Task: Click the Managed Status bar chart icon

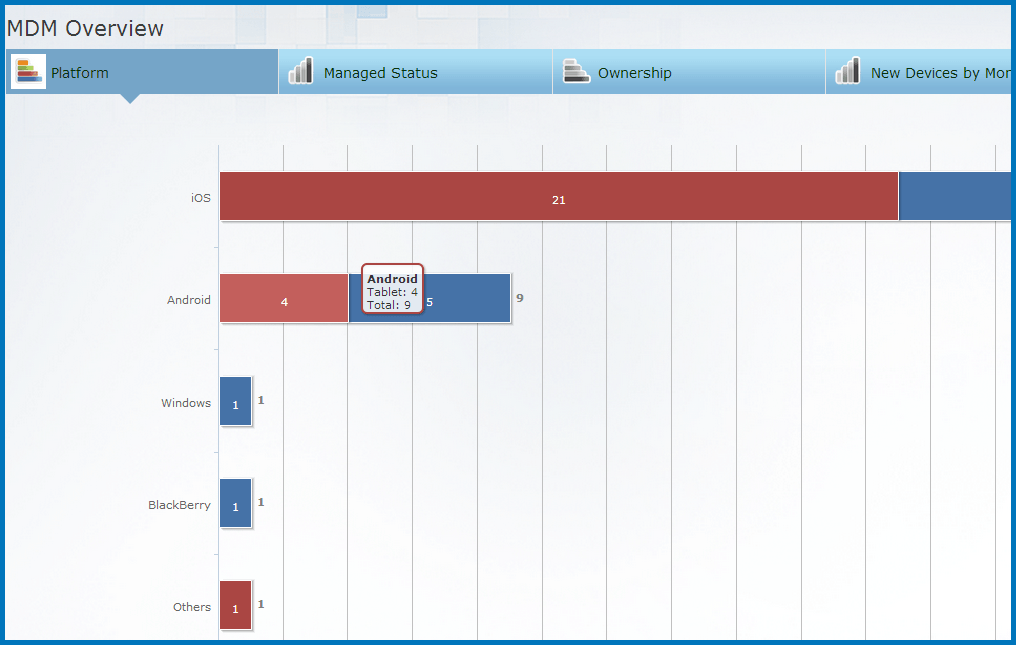Action: click(301, 71)
